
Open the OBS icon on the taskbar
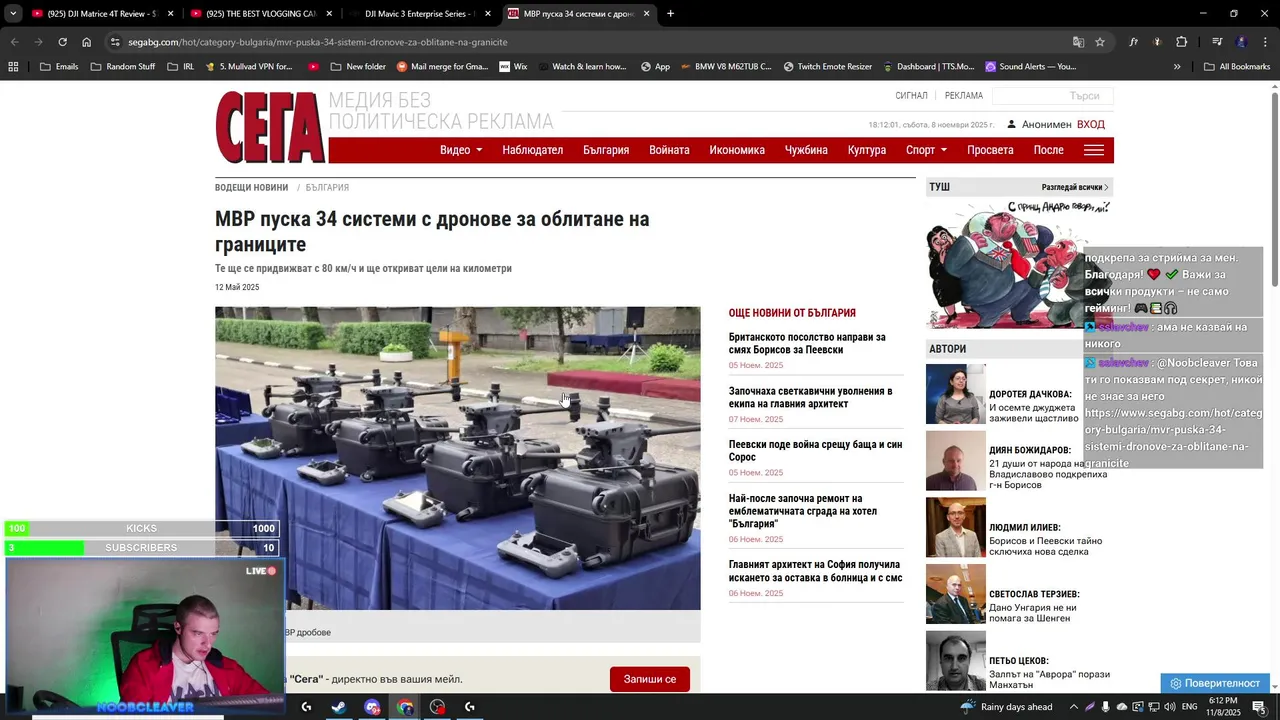[x=437, y=707]
